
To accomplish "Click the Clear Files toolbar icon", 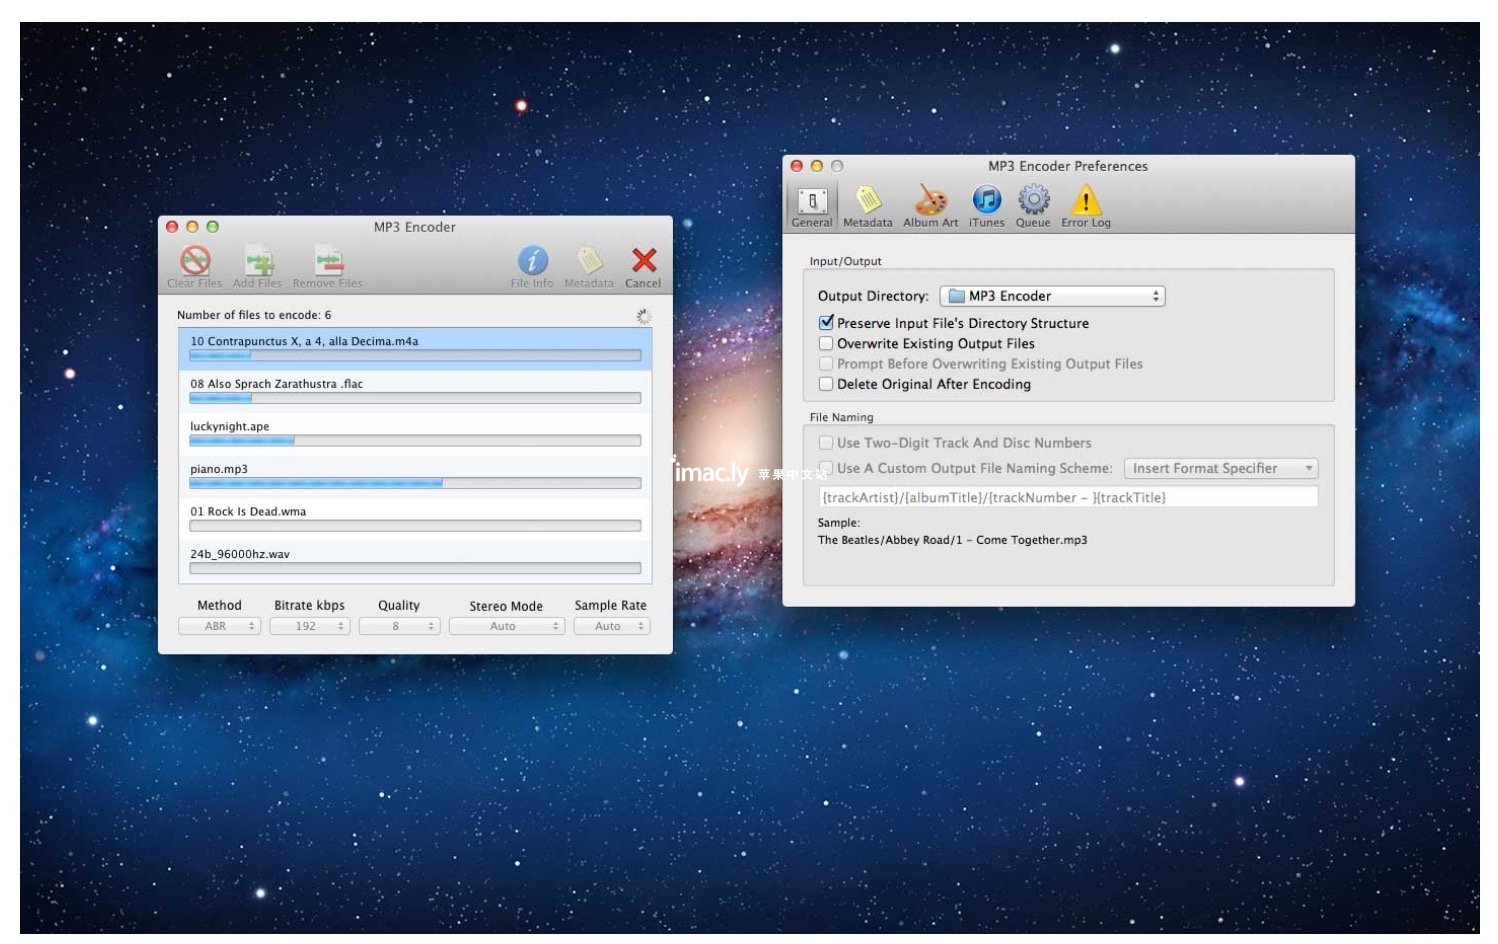I will [195, 261].
